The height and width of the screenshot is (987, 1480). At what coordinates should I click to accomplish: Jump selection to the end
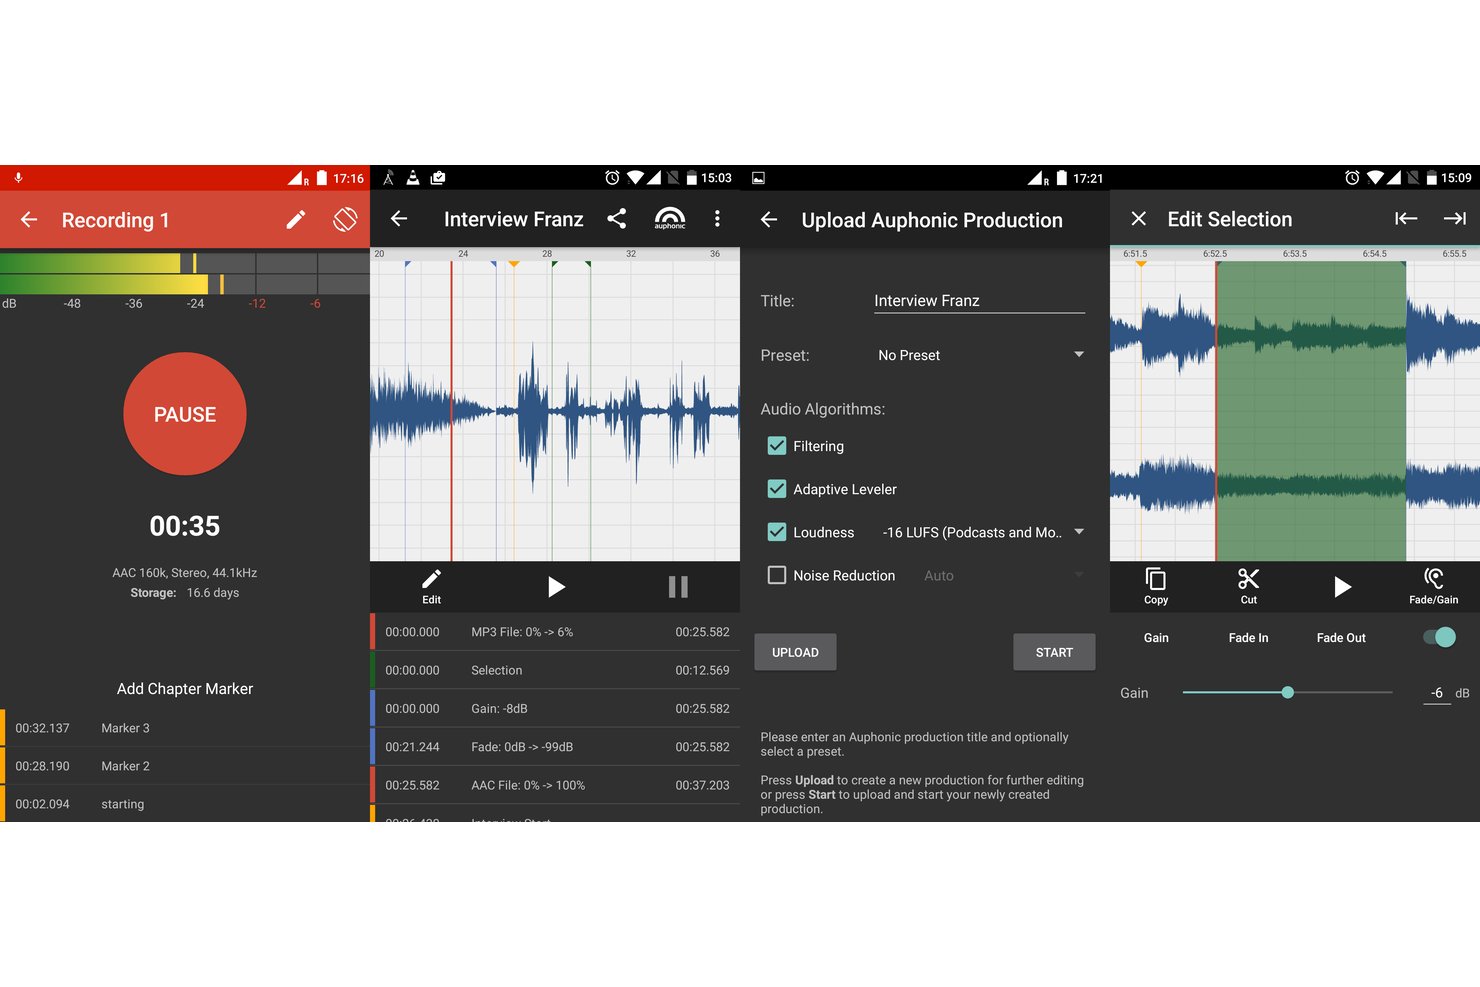(x=1455, y=219)
